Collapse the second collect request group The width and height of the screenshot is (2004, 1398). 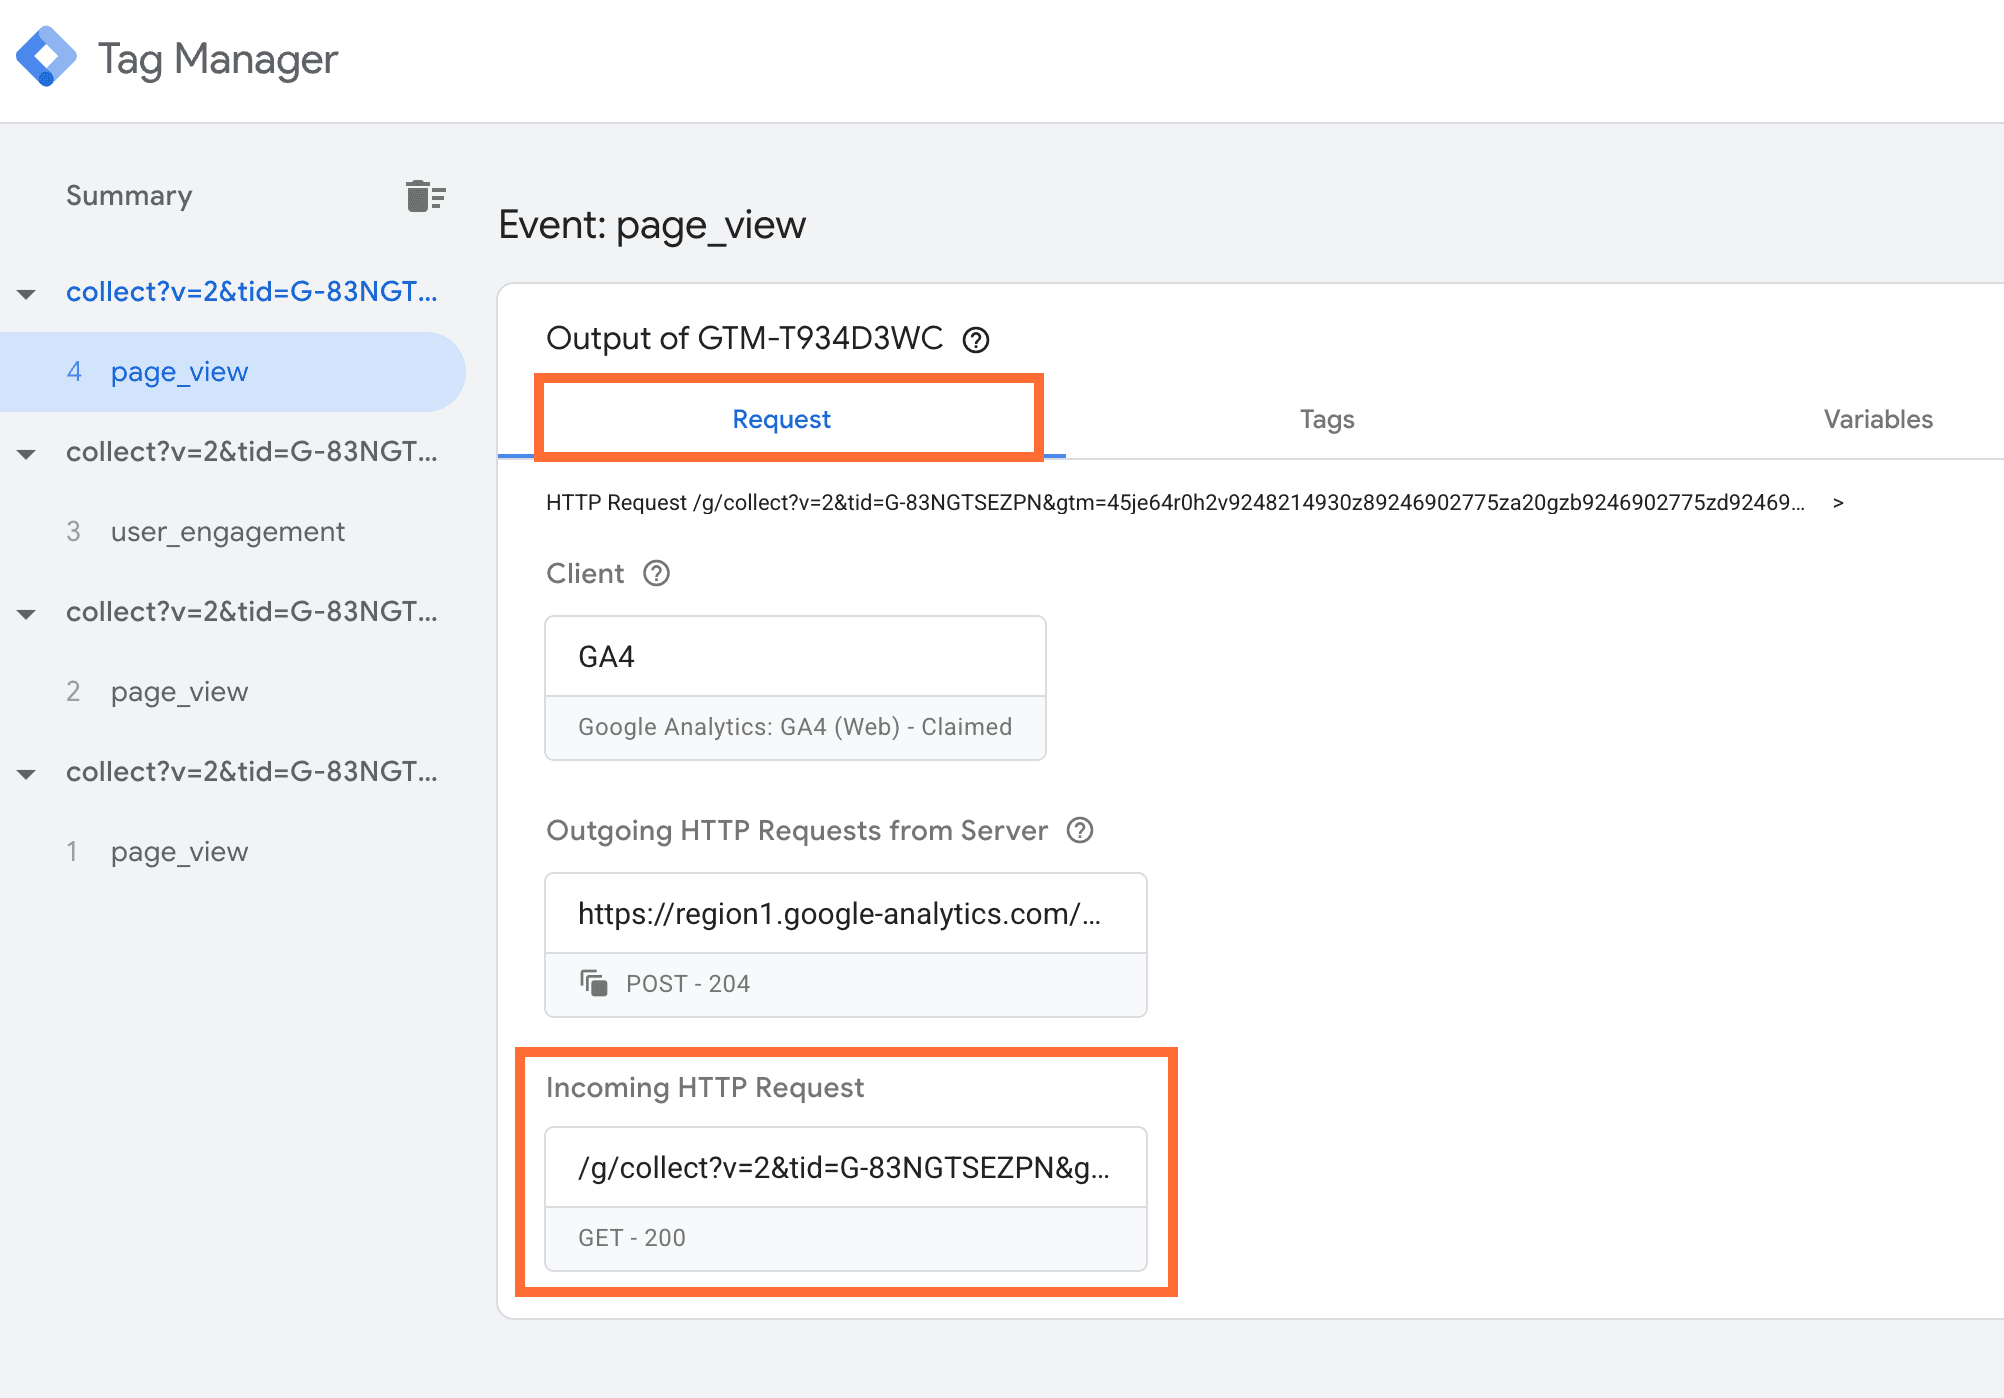point(27,454)
